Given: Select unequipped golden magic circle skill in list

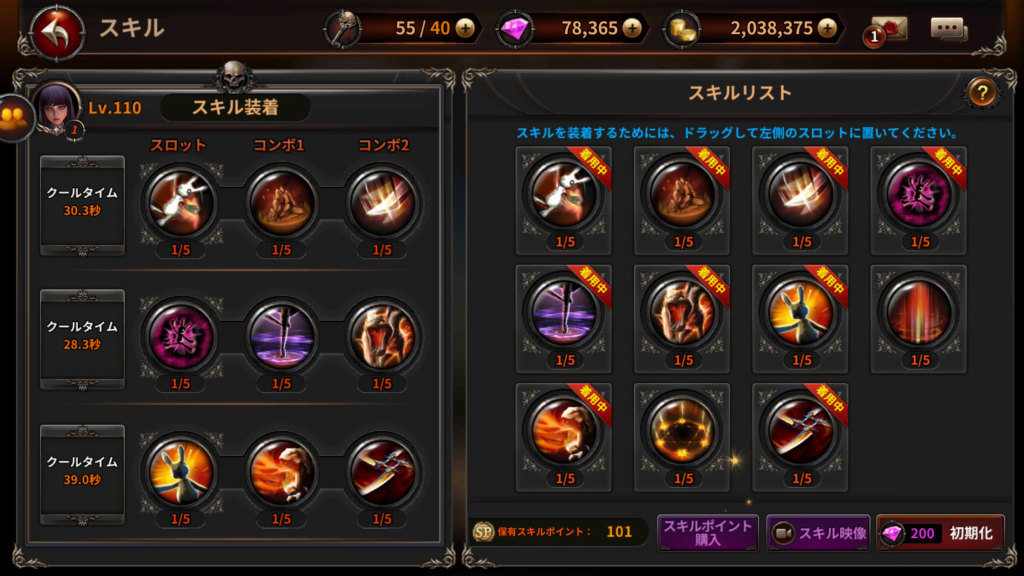Looking at the screenshot, I should pos(682,431).
